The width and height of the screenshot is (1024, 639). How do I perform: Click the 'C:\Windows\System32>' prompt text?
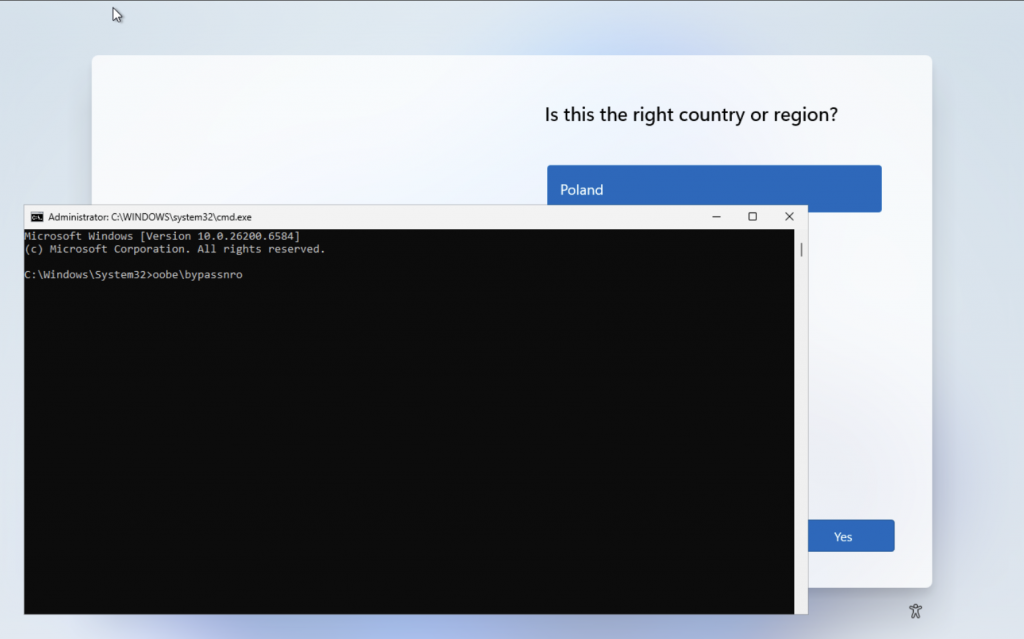click(x=87, y=275)
